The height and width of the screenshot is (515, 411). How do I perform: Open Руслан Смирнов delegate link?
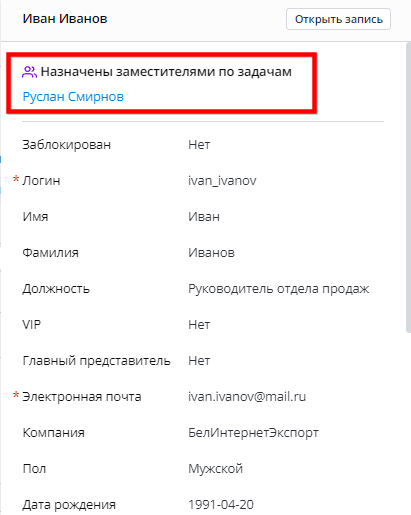click(73, 97)
